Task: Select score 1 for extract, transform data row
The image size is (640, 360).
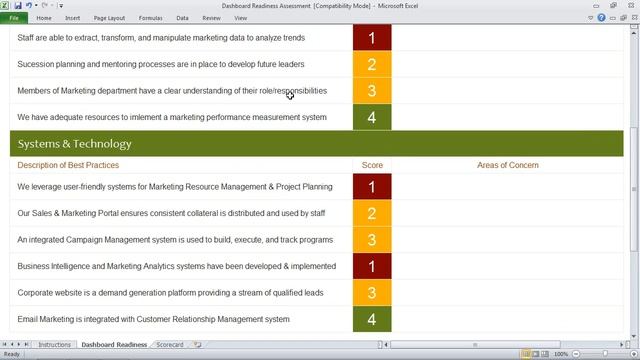Action: 372,38
